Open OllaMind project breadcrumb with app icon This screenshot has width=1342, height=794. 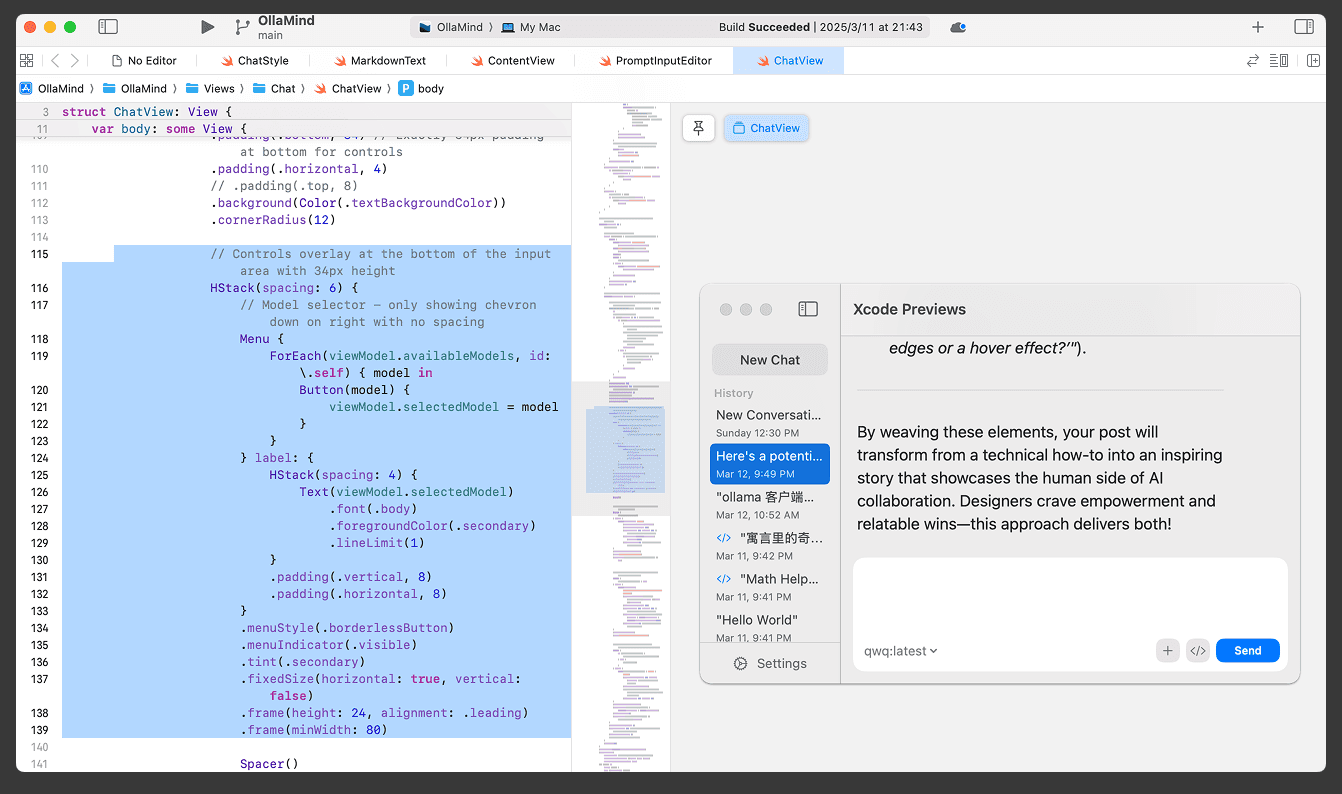[51, 88]
